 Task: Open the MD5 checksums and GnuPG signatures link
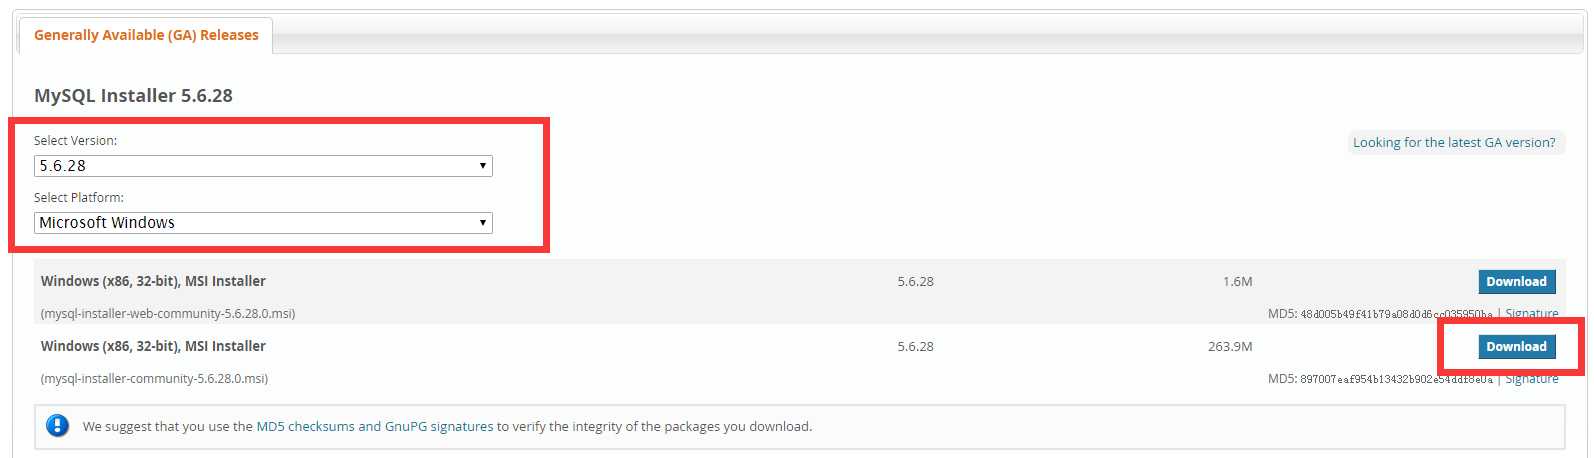coord(375,426)
